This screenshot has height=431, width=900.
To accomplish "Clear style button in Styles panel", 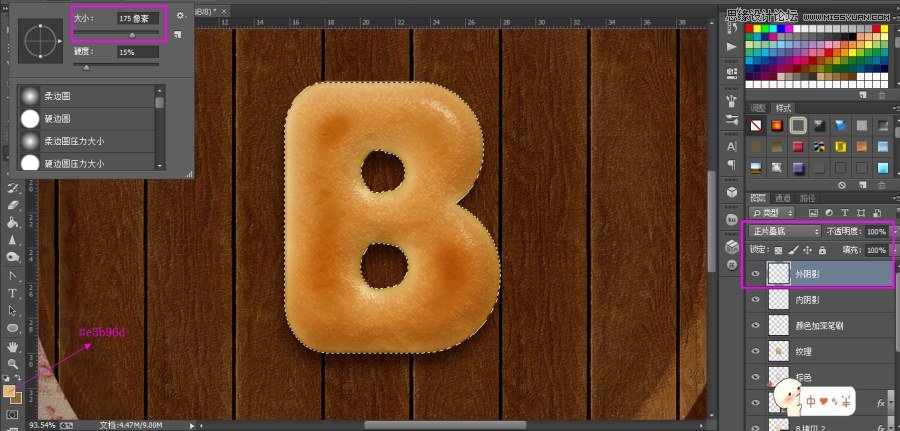I will pyautogui.click(x=842, y=185).
